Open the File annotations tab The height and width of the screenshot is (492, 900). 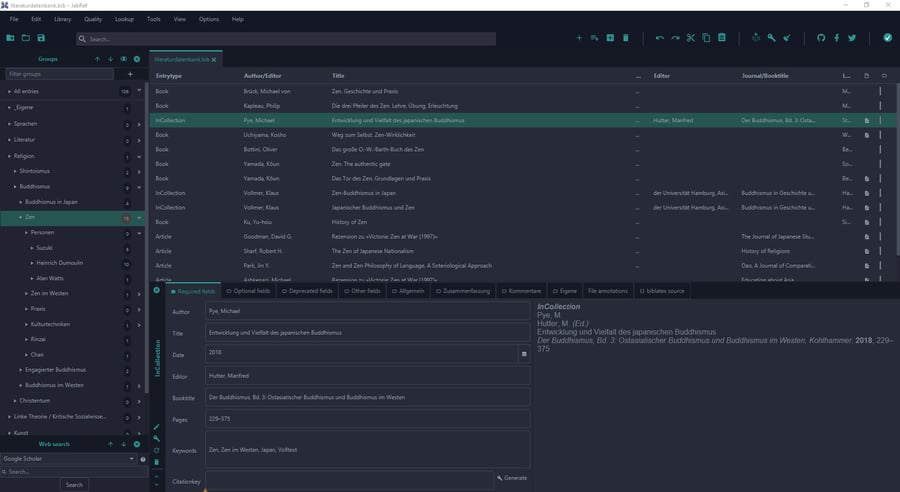pyautogui.click(x=607, y=291)
